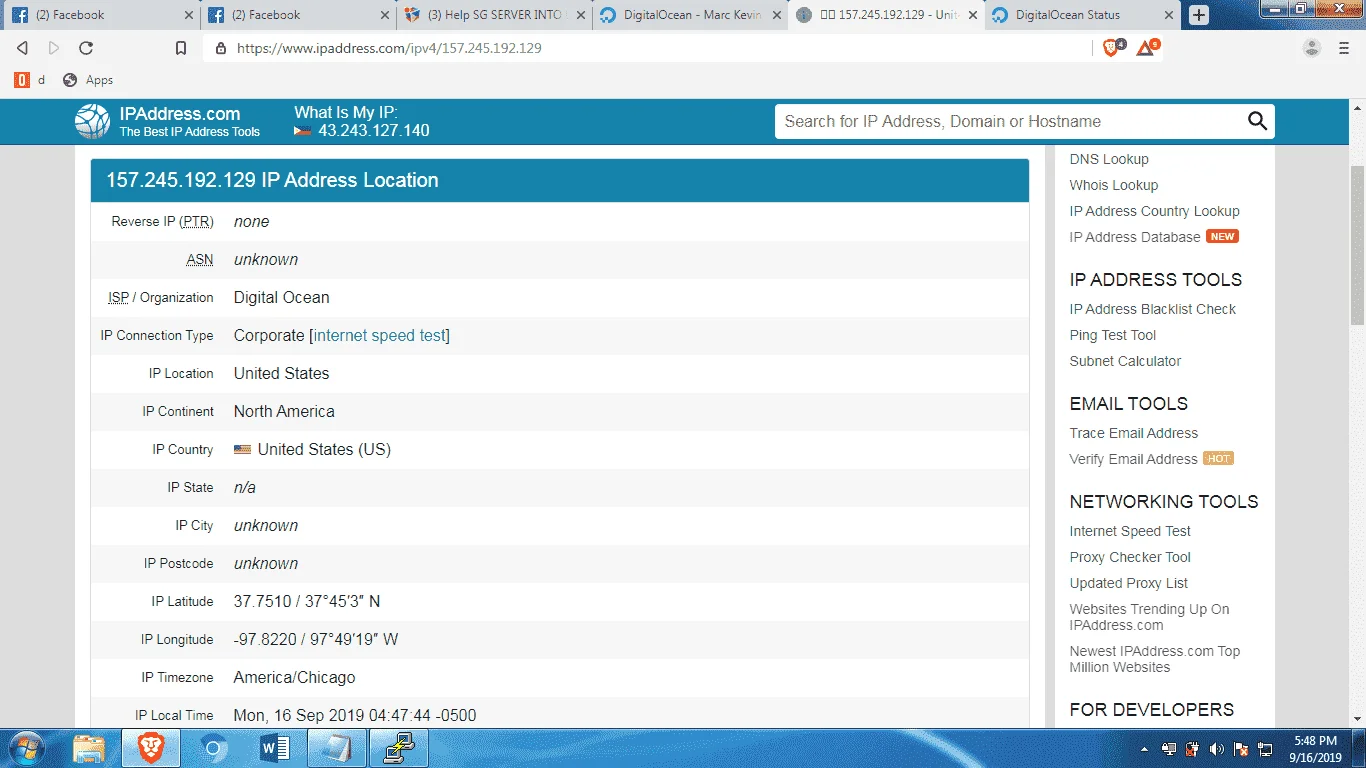
Task: Open a new browser tab
Action: coord(1199,15)
